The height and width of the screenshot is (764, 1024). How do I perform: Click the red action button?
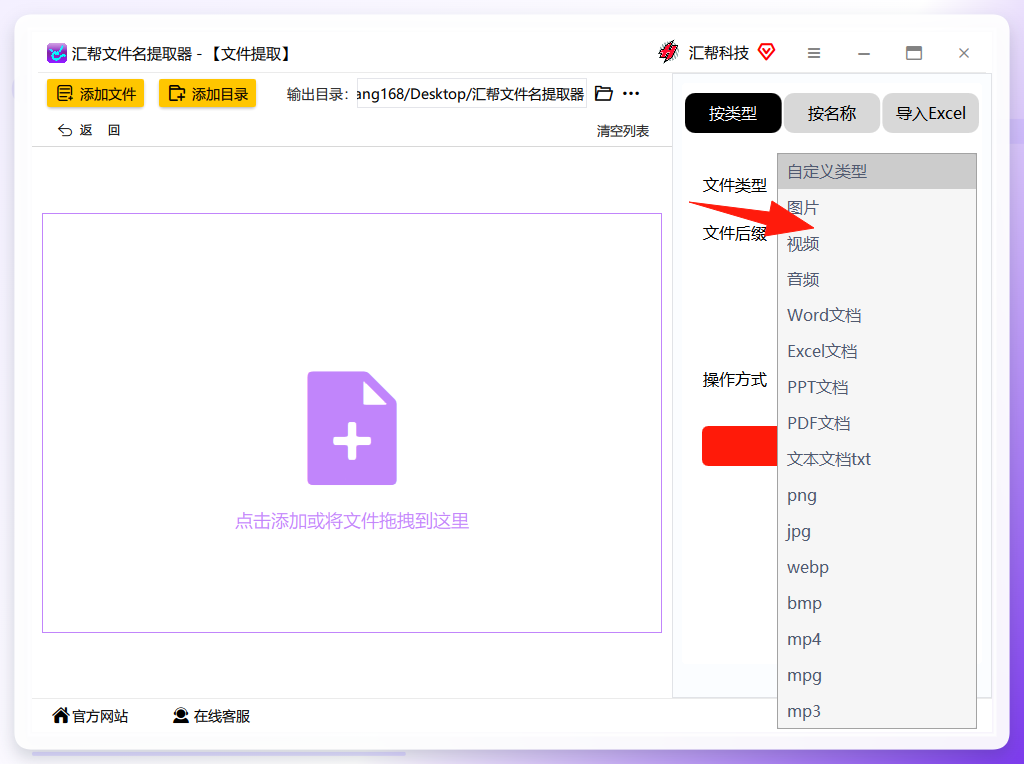(x=739, y=446)
